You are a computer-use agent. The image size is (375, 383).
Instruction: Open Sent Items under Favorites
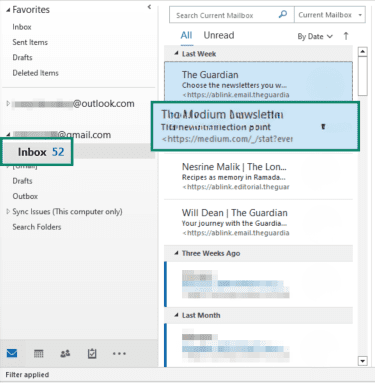30,42
